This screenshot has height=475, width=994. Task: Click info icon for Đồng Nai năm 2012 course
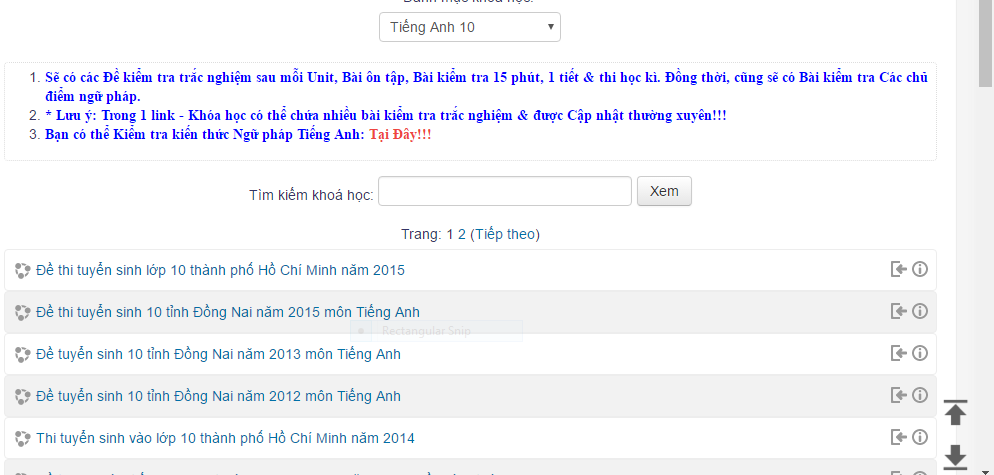920,395
